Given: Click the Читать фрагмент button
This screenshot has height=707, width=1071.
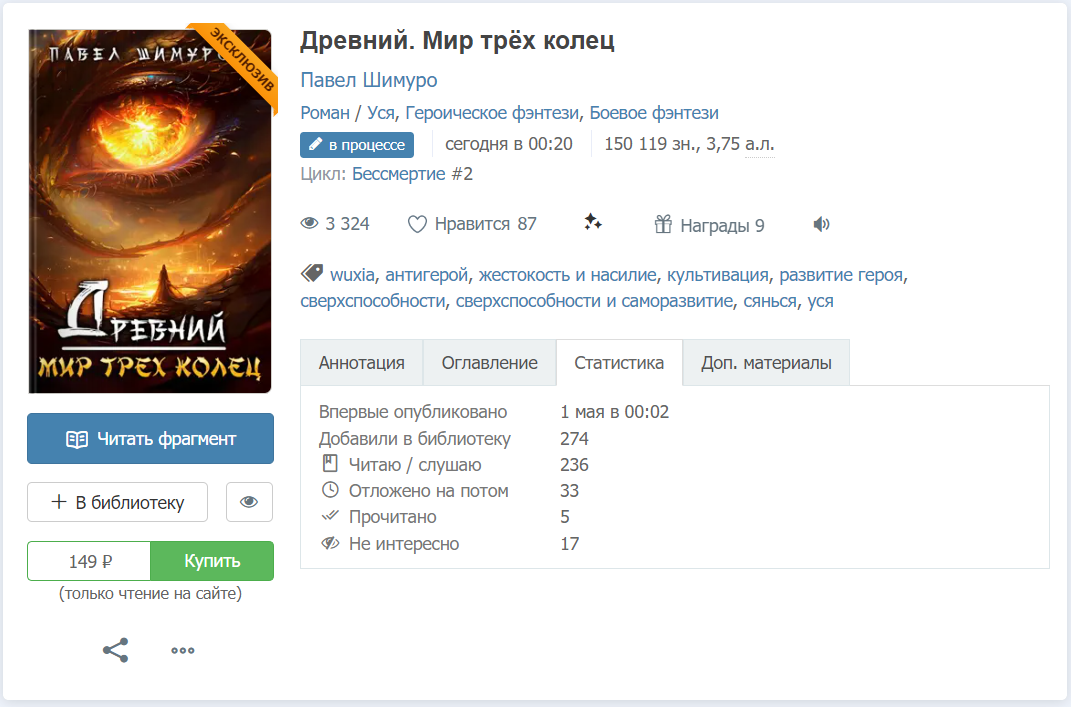Looking at the screenshot, I should (x=150, y=439).
